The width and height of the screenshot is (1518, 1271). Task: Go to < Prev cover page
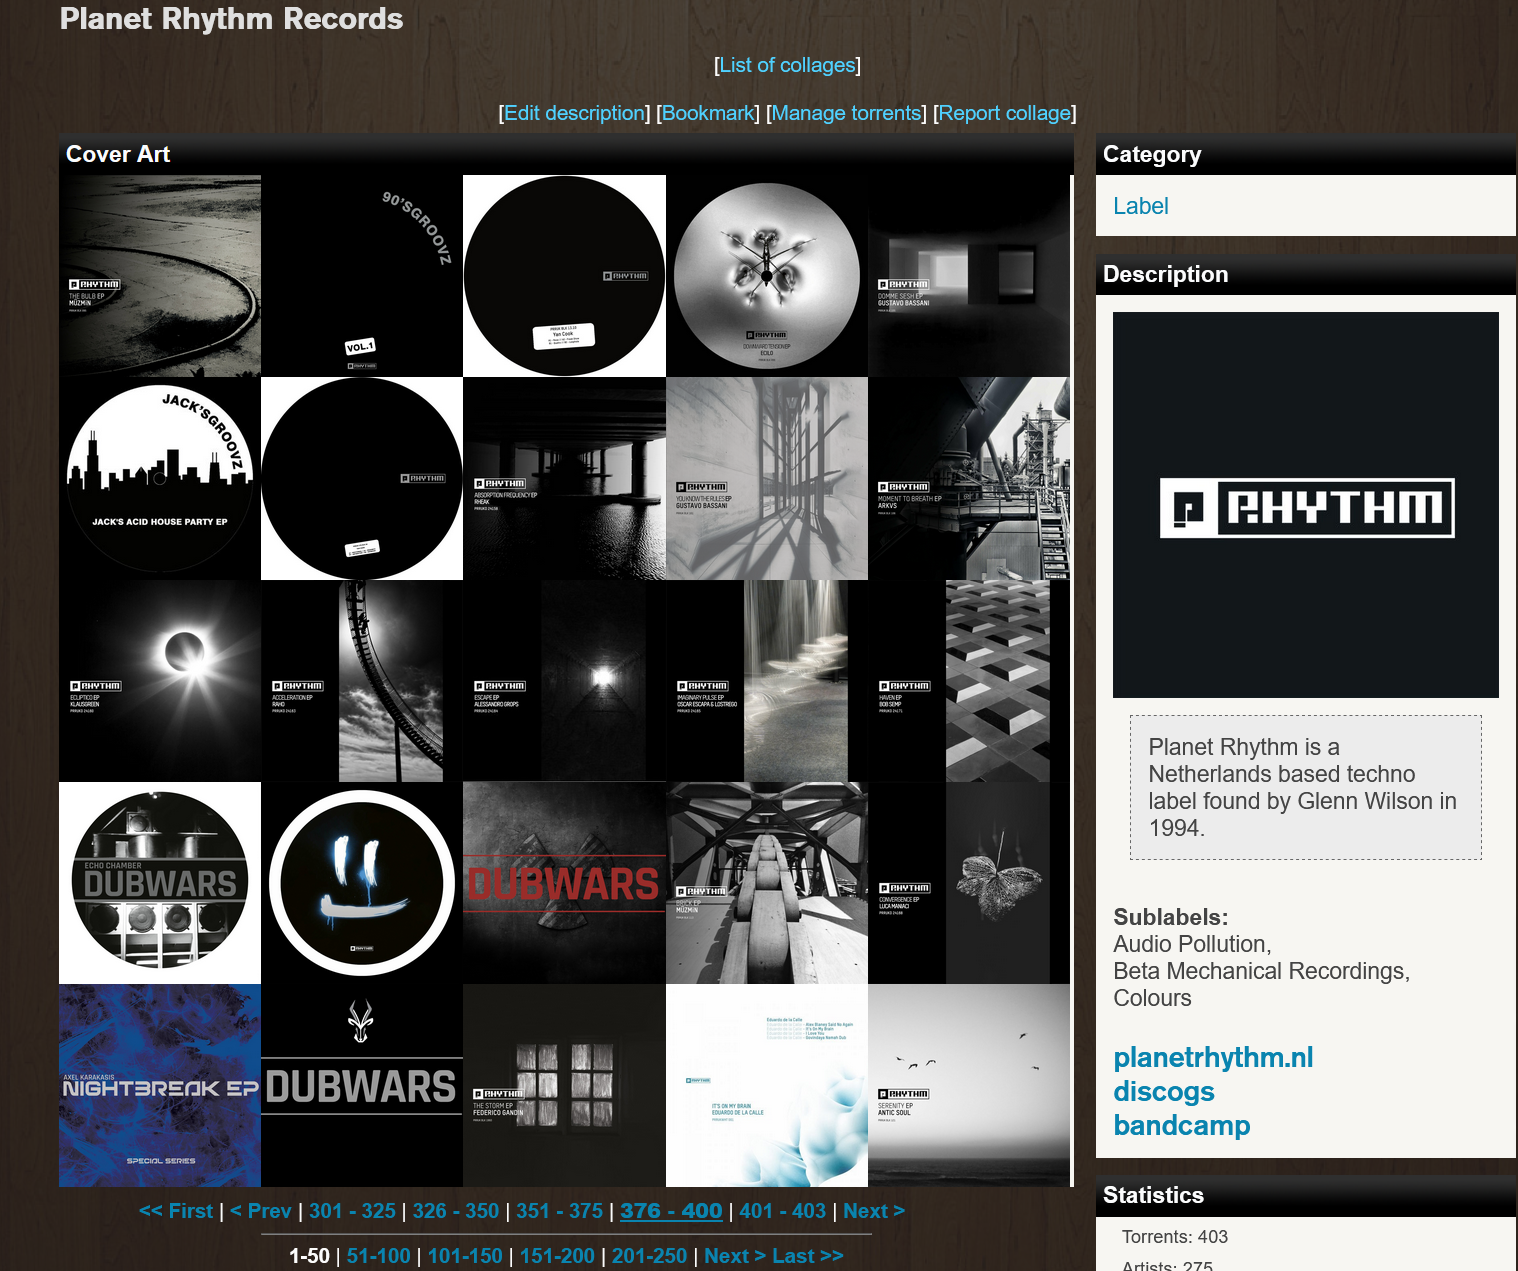(261, 1211)
